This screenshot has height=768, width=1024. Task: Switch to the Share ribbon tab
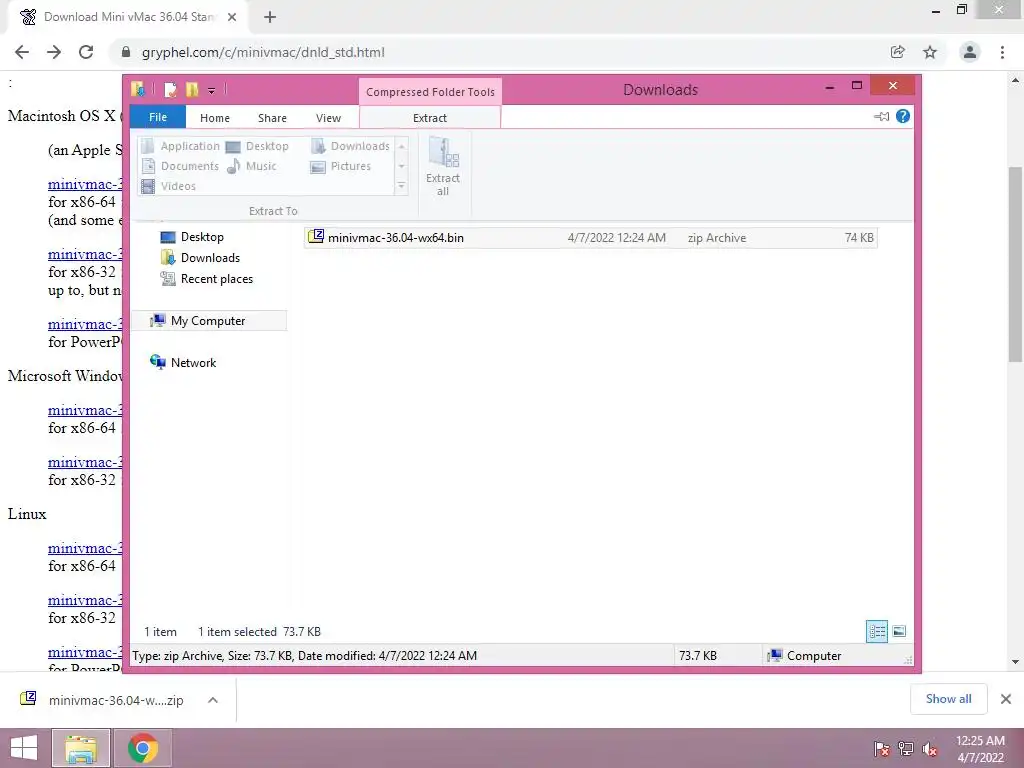272,118
